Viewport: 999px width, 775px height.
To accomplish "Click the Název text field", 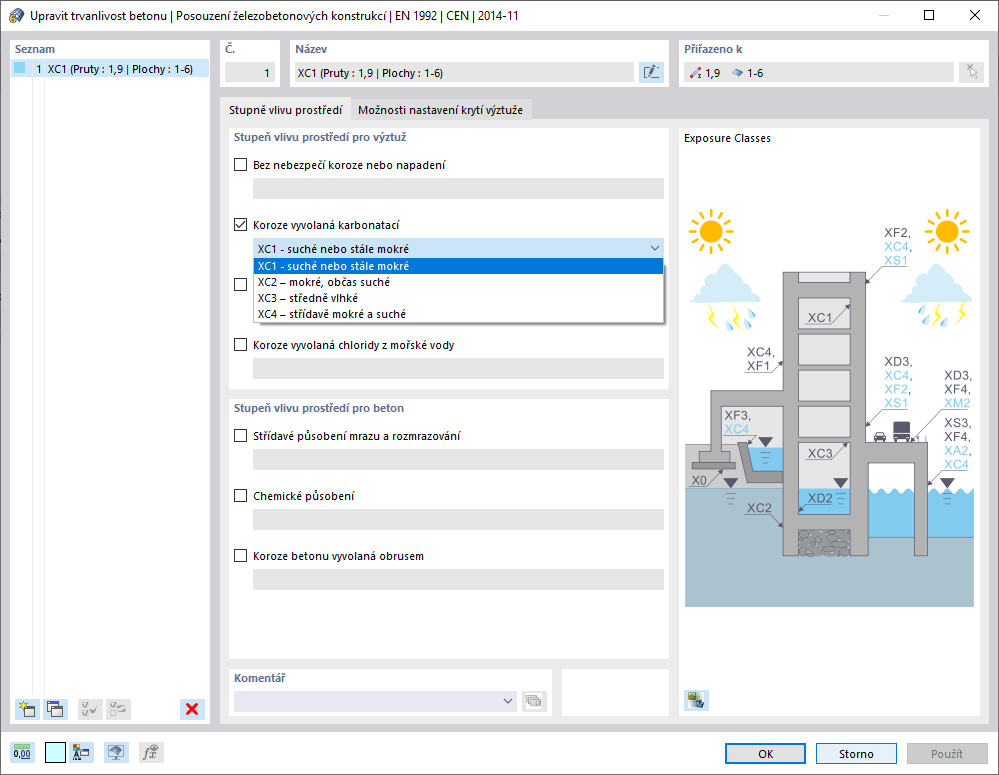I will 464,73.
